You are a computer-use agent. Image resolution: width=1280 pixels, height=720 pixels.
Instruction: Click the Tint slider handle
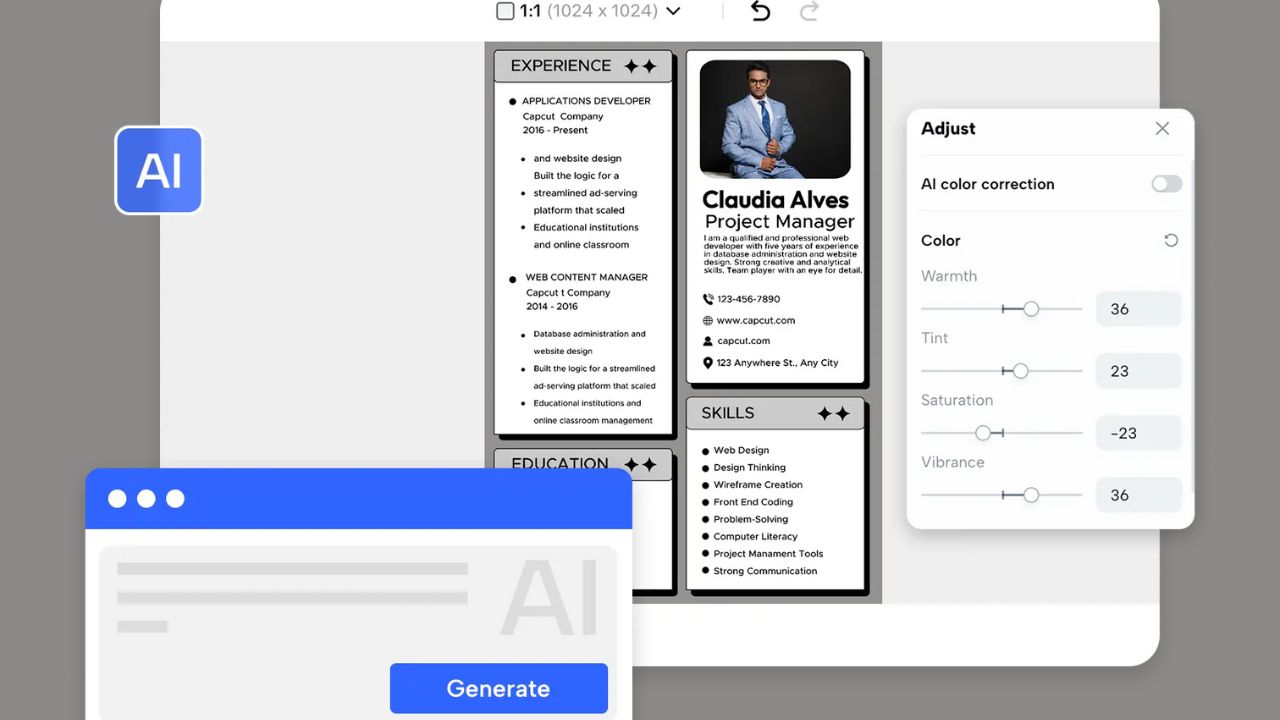tap(1022, 371)
